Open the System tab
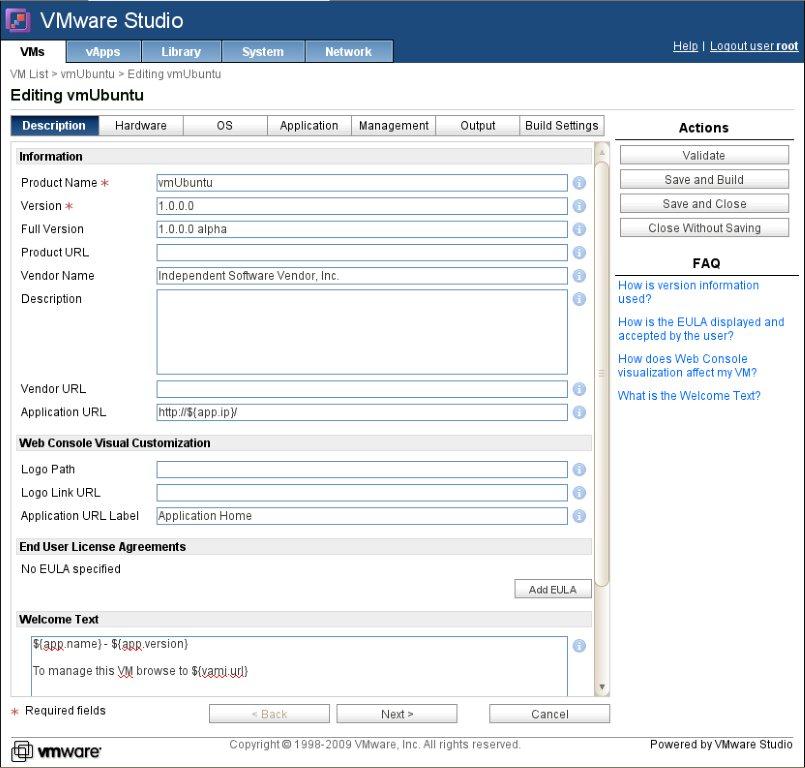Viewport: 805px width, 768px height. coord(263,52)
